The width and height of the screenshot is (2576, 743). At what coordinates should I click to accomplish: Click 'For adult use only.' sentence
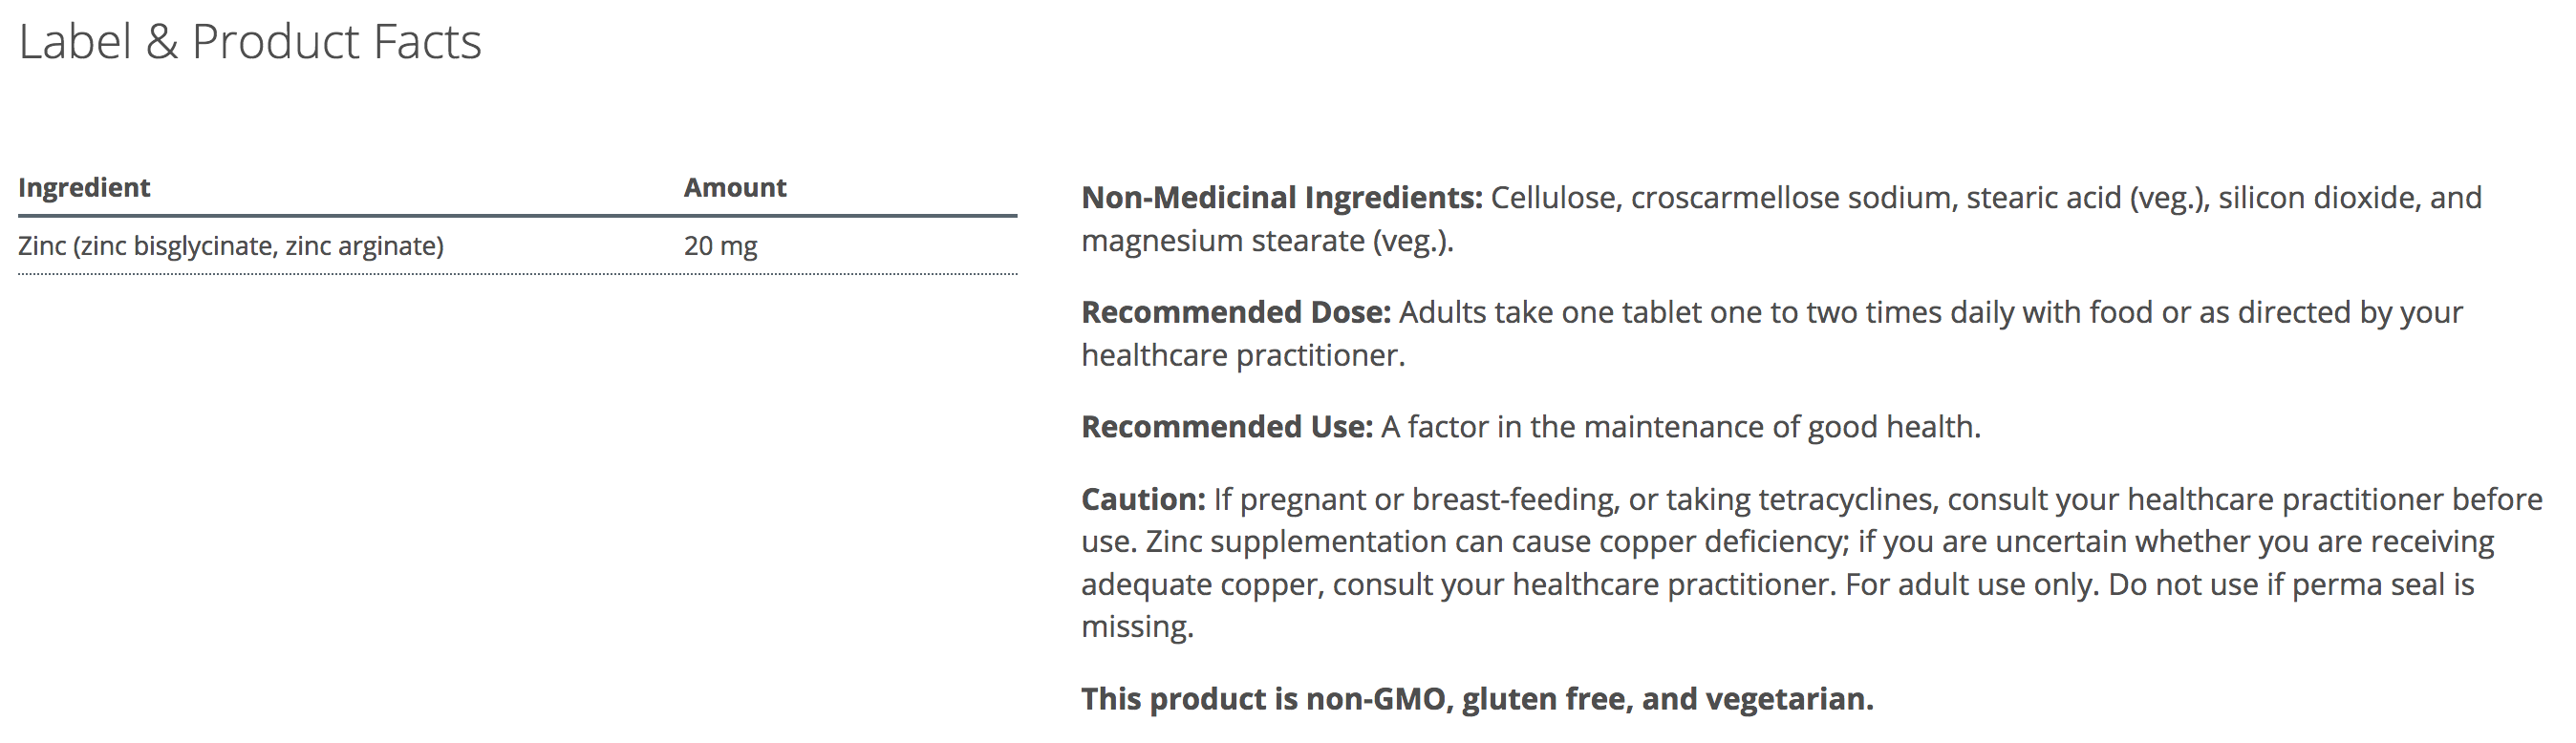[1970, 585]
